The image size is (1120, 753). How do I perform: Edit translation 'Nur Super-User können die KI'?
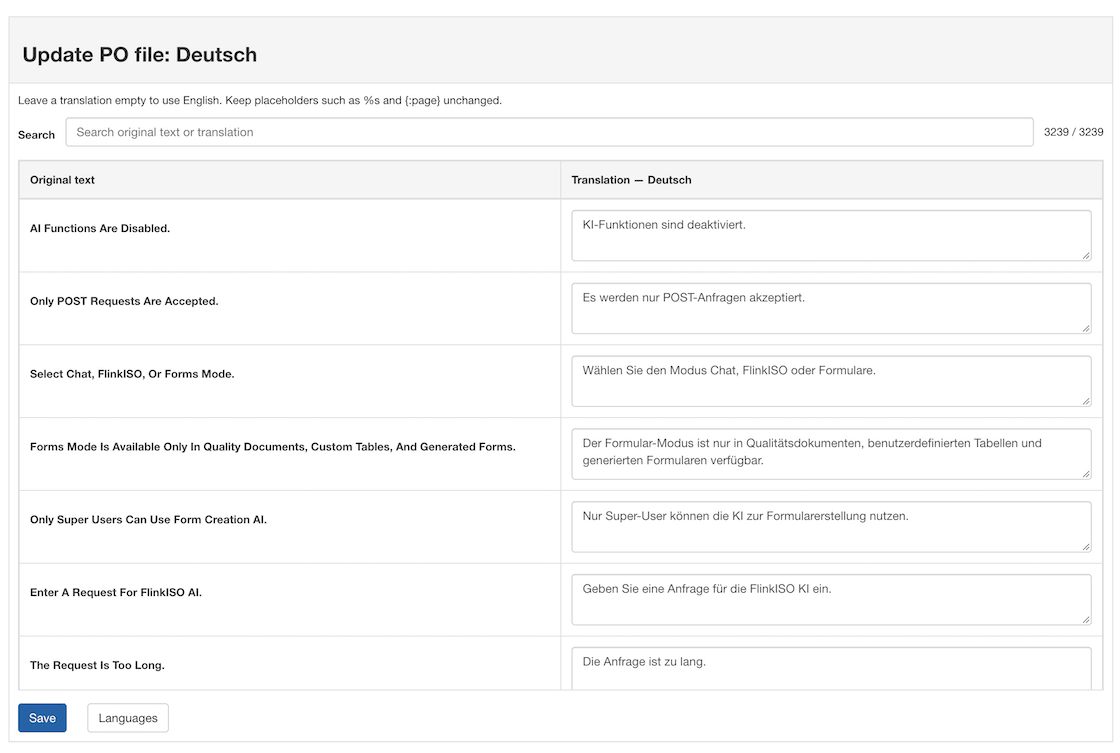(831, 527)
